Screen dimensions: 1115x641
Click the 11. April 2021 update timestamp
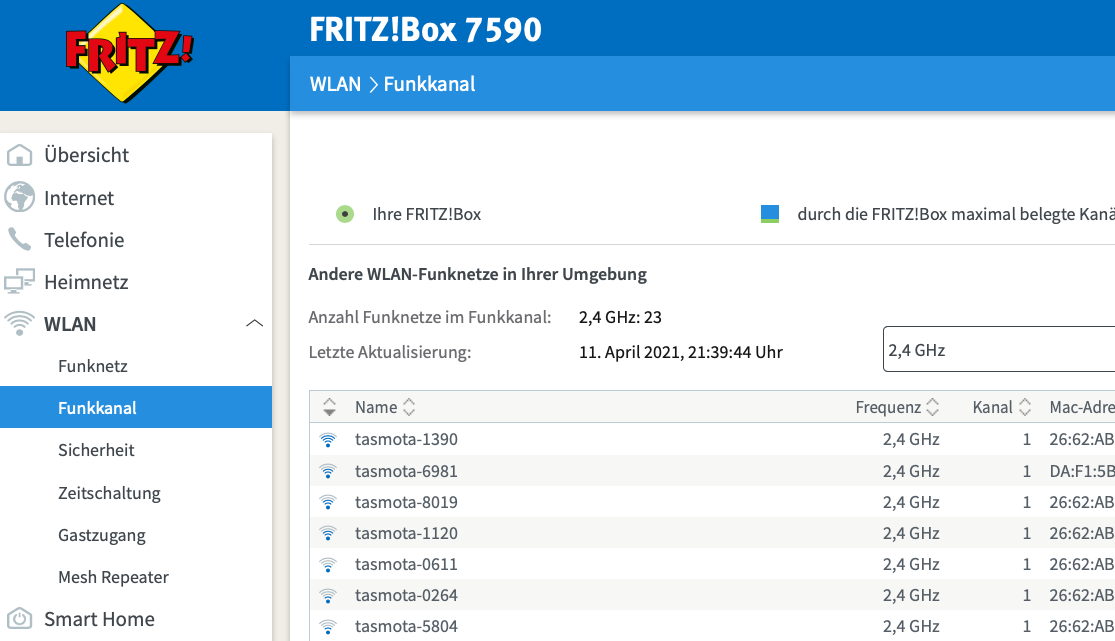pos(681,352)
